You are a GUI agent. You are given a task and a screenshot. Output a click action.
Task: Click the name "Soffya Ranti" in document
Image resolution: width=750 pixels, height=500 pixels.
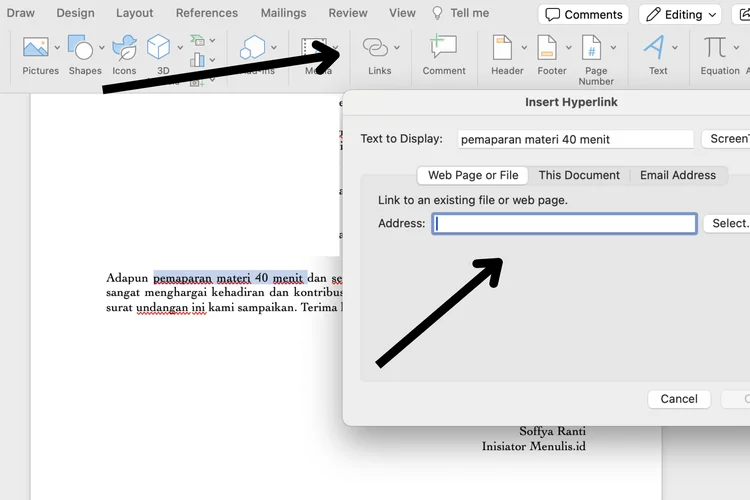coord(552,431)
